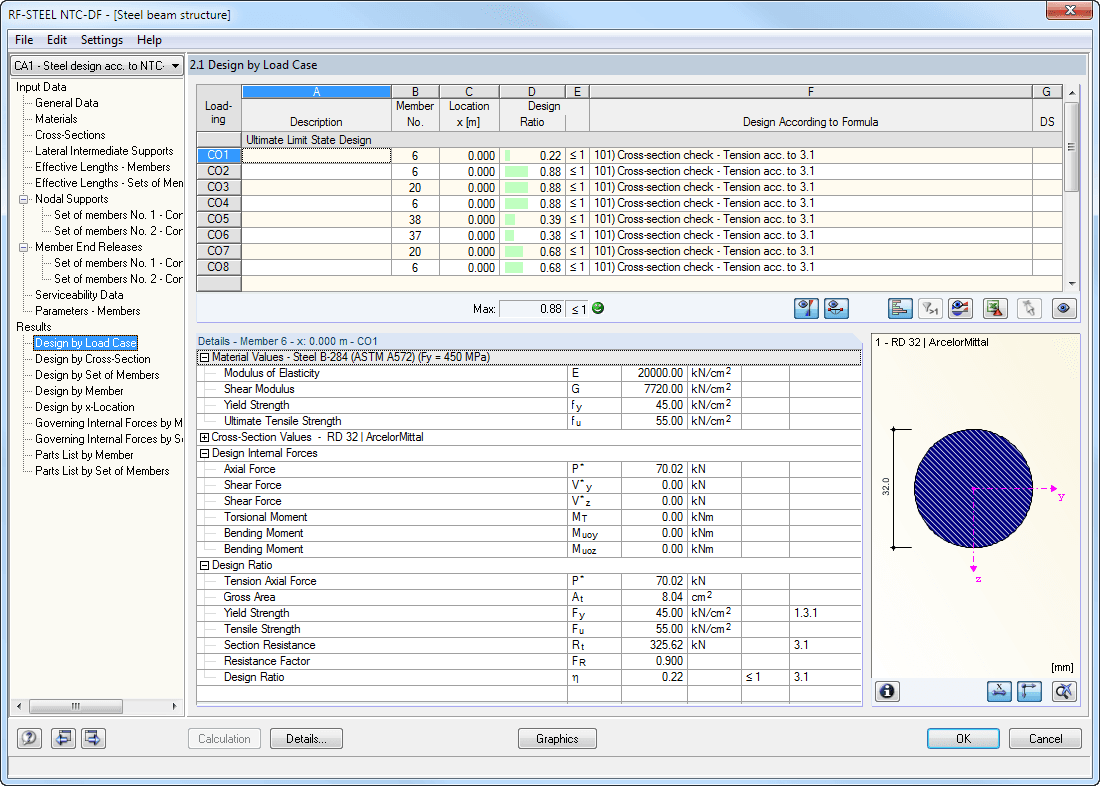The image size is (1100, 786).
Task: Toggle results display with the flagged eye icon
Action: 806,308
